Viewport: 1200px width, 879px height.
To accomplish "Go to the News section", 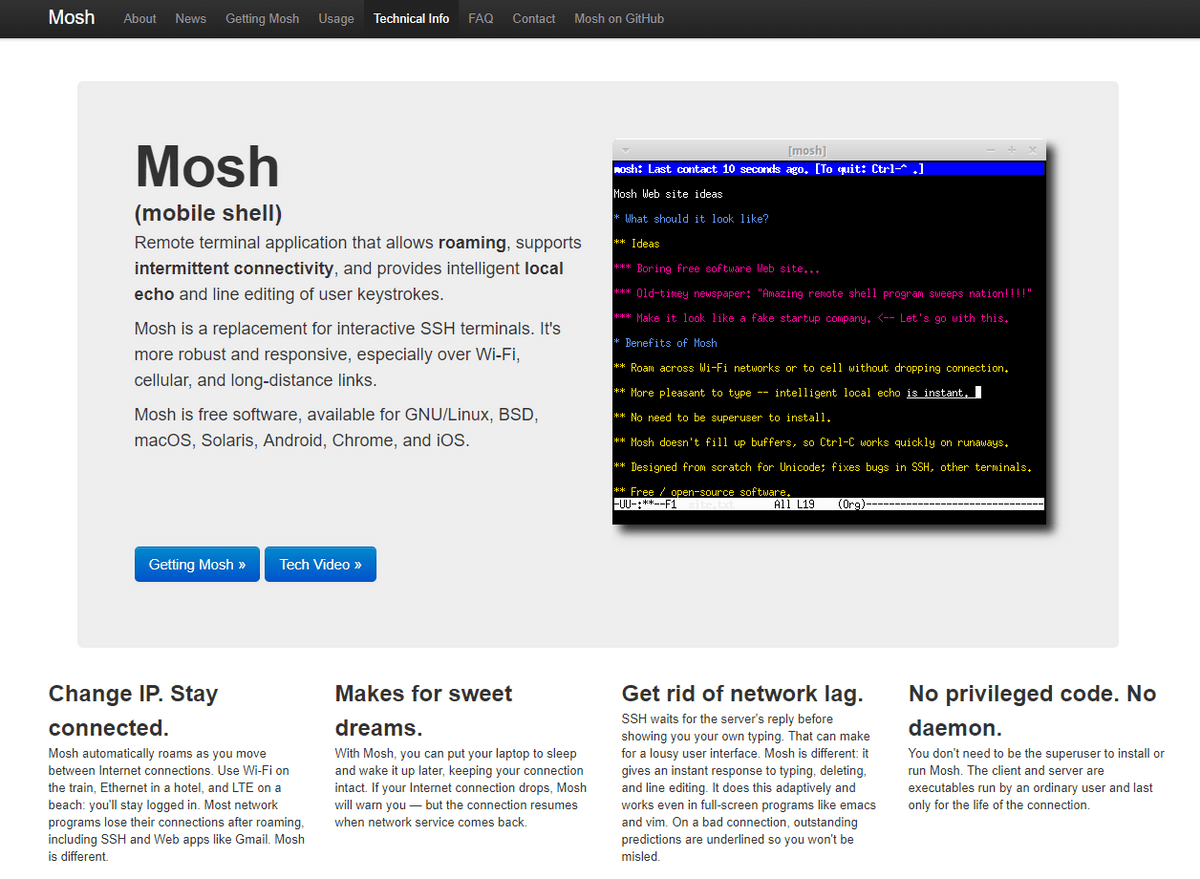I will [x=191, y=18].
